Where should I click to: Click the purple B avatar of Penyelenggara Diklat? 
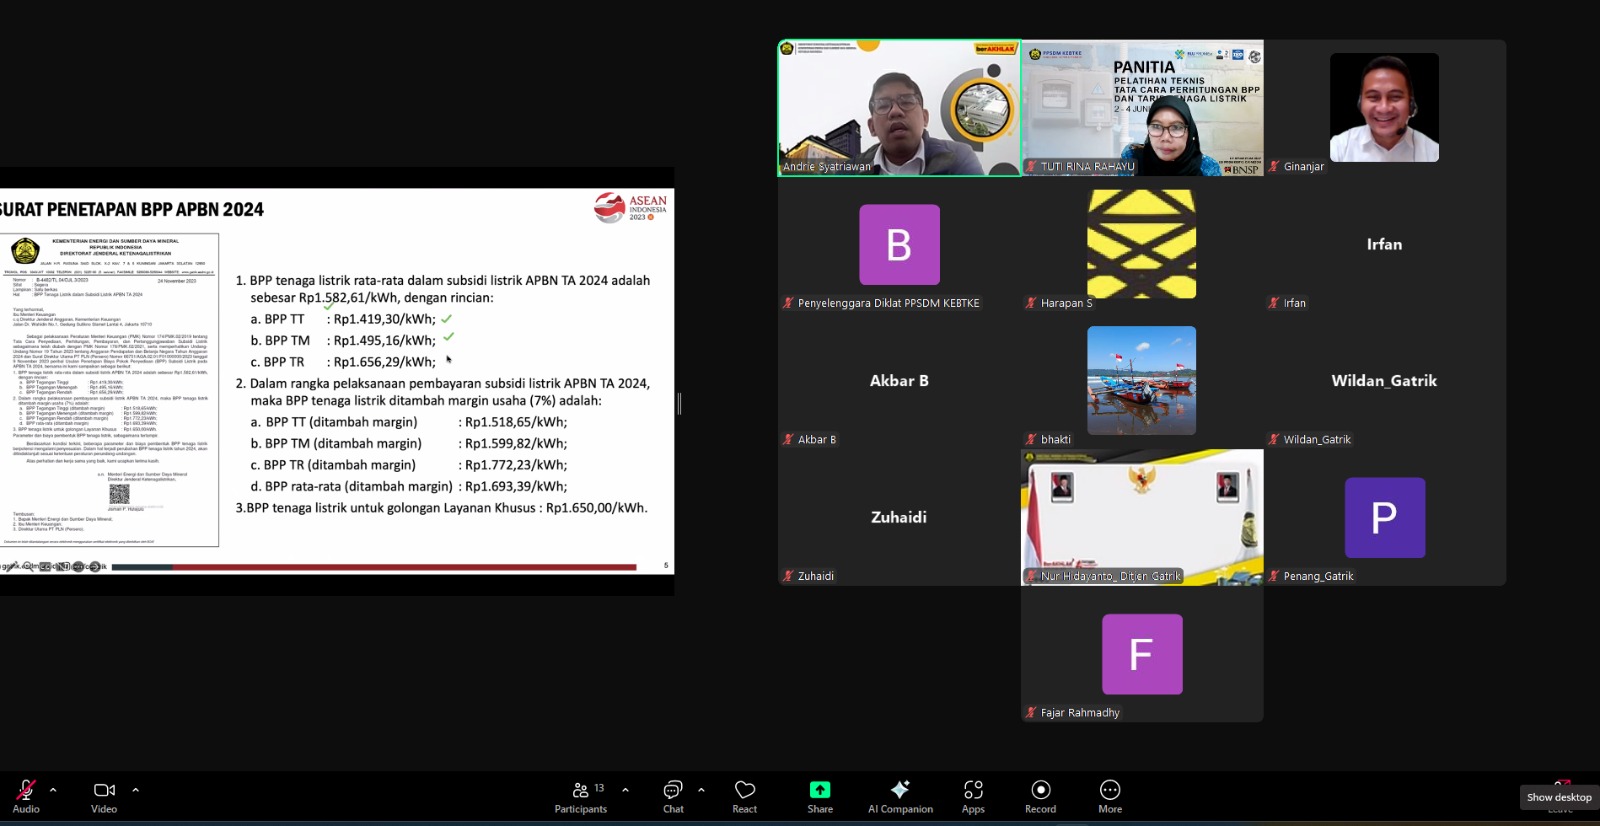(x=899, y=245)
